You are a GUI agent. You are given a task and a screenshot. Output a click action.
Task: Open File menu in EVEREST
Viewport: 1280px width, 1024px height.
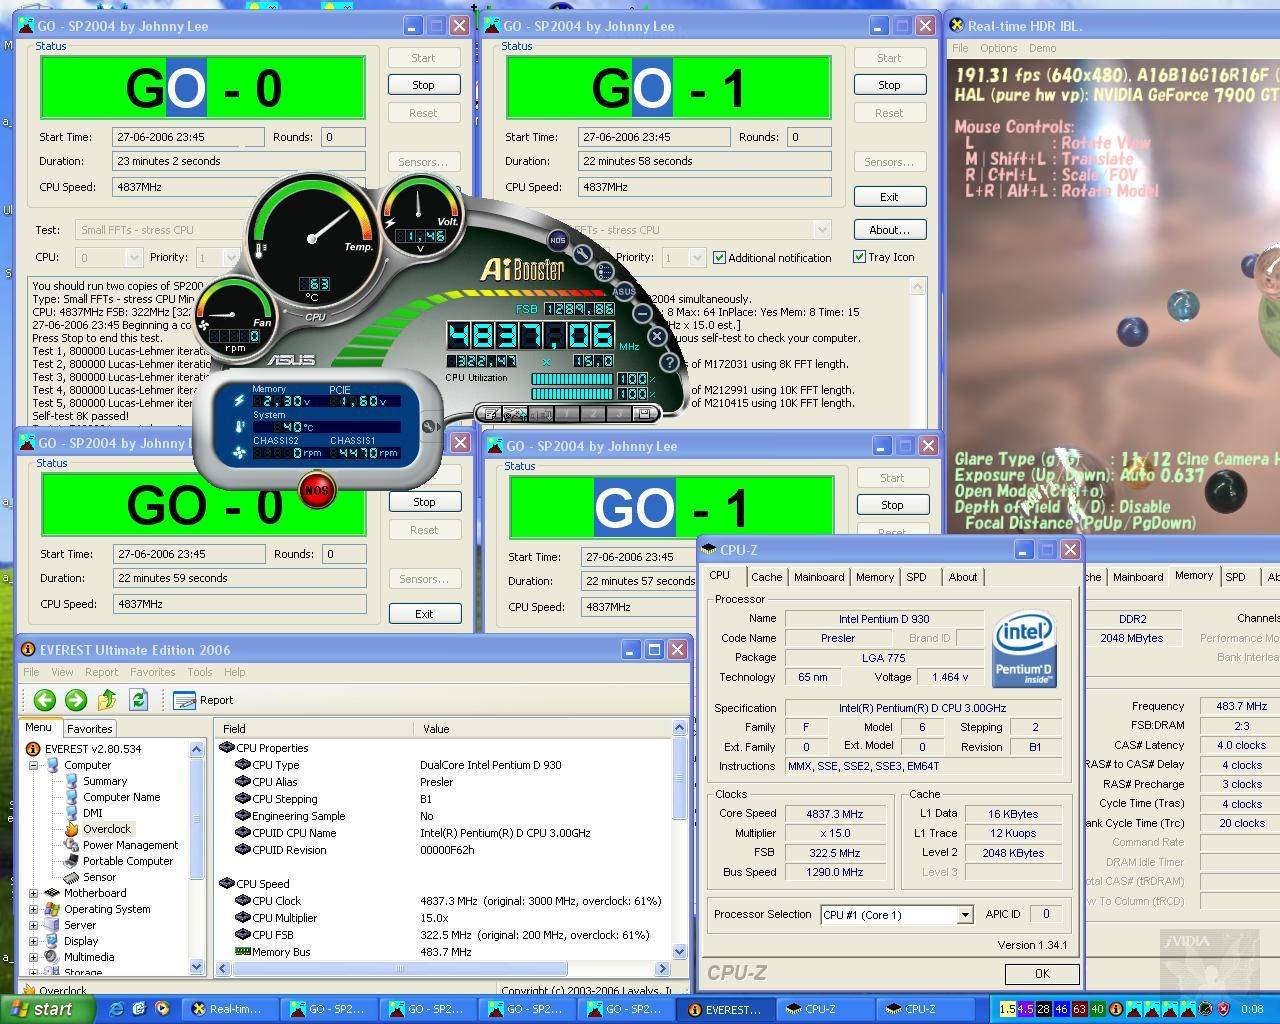31,672
